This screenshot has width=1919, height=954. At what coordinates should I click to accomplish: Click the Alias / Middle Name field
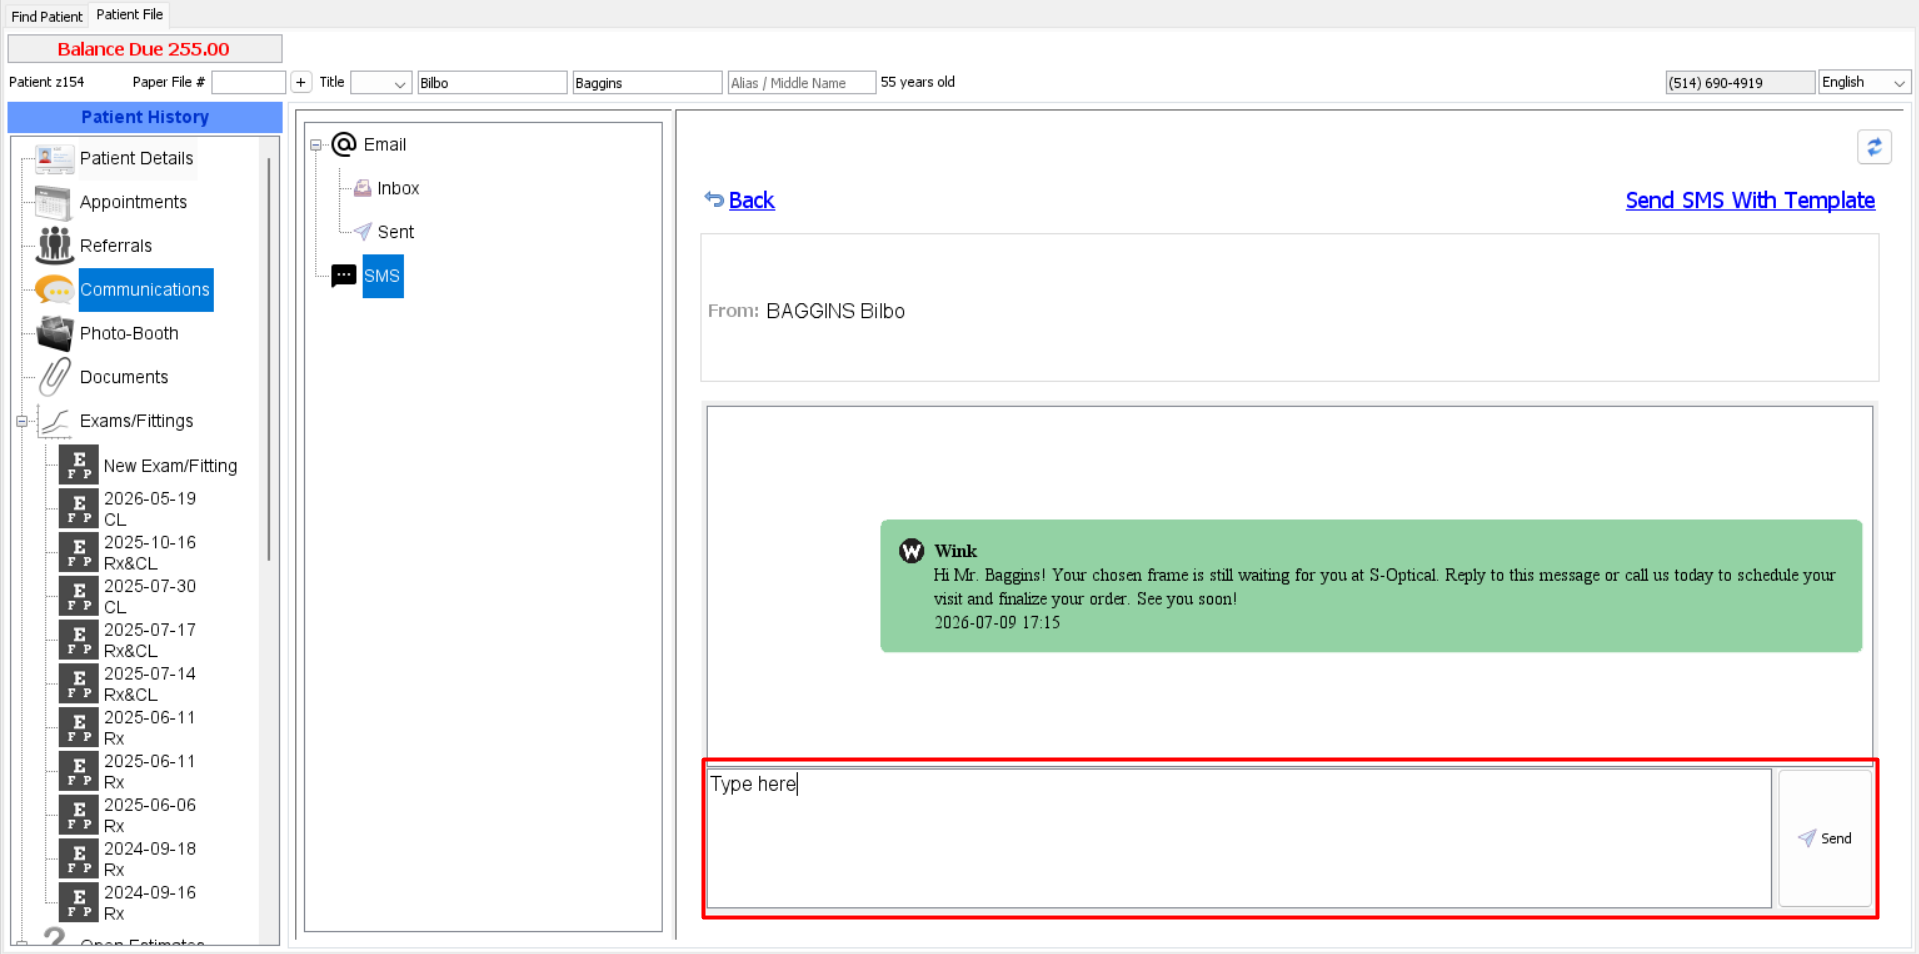802,83
